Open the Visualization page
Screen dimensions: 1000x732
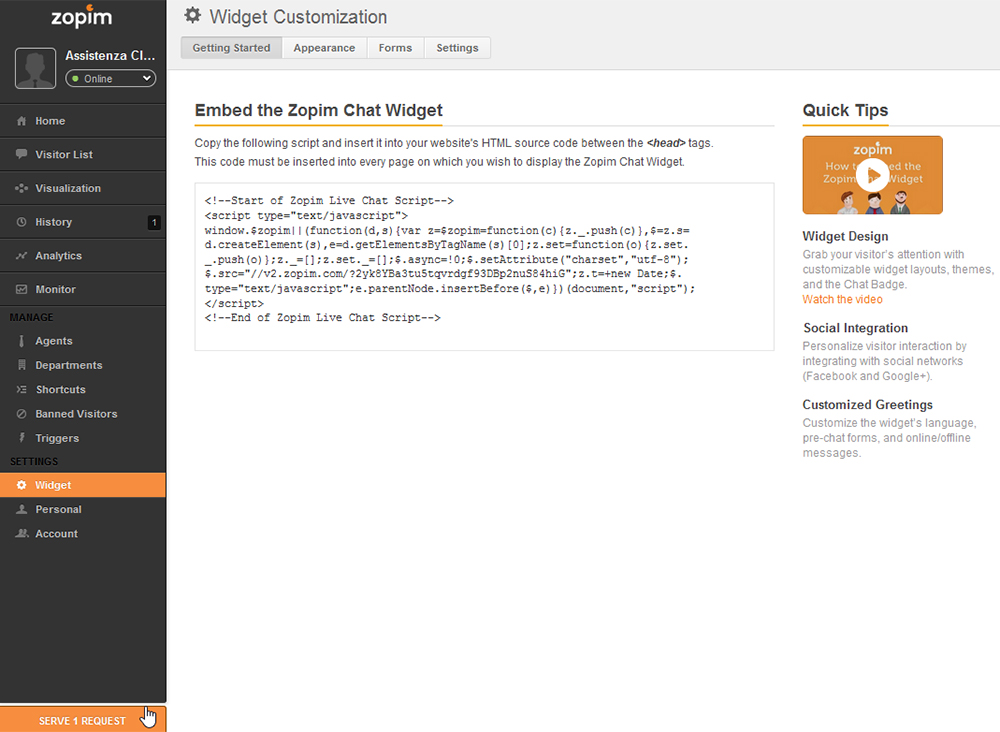pyautogui.click(x=83, y=188)
